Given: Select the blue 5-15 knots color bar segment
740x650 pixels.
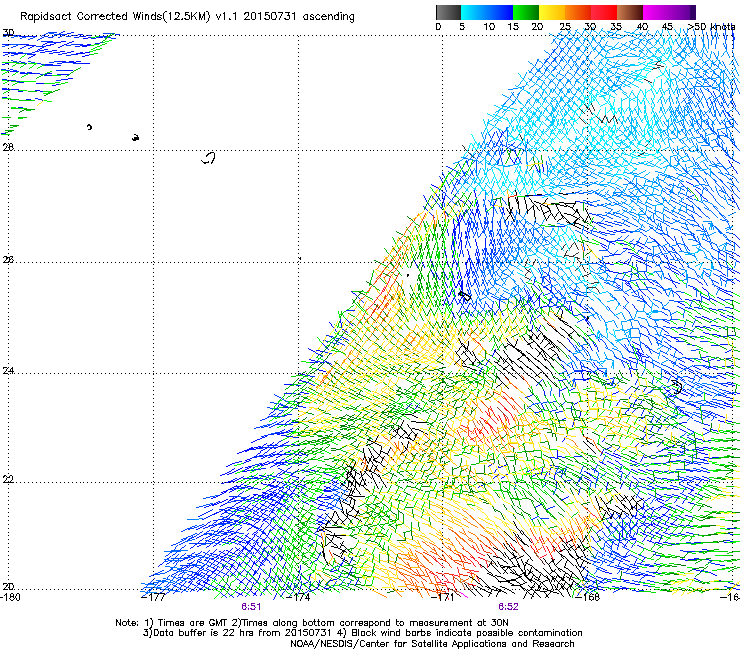Looking at the screenshot, I should [487, 12].
